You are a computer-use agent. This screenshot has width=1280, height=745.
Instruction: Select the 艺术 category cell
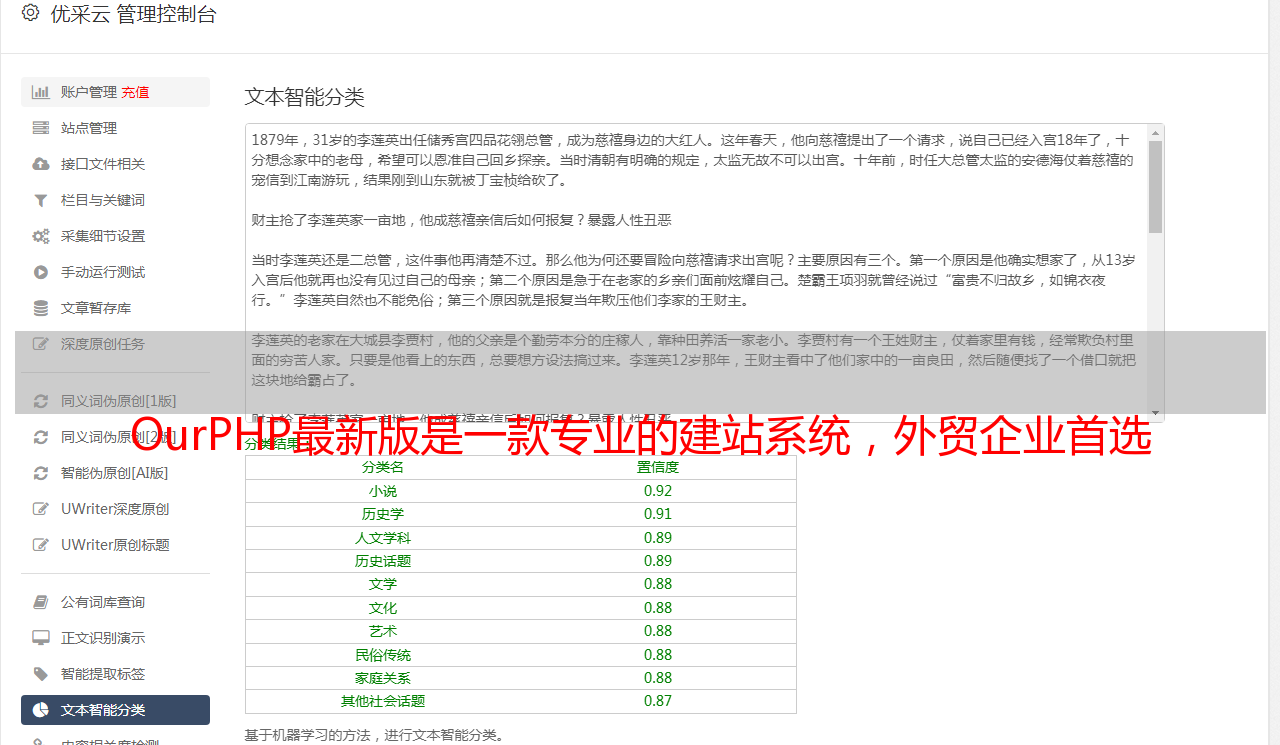point(383,631)
